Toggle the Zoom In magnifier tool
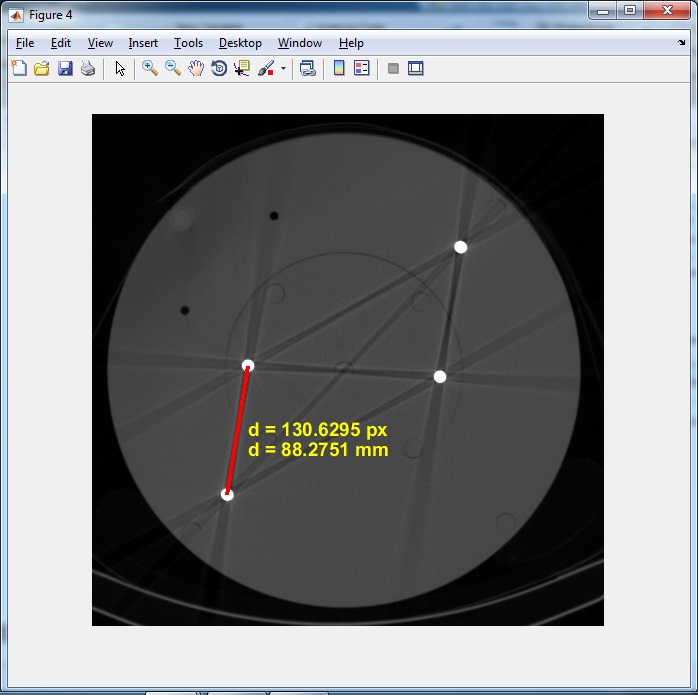The width and height of the screenshot is (698, 695). [x=150, y=69]
